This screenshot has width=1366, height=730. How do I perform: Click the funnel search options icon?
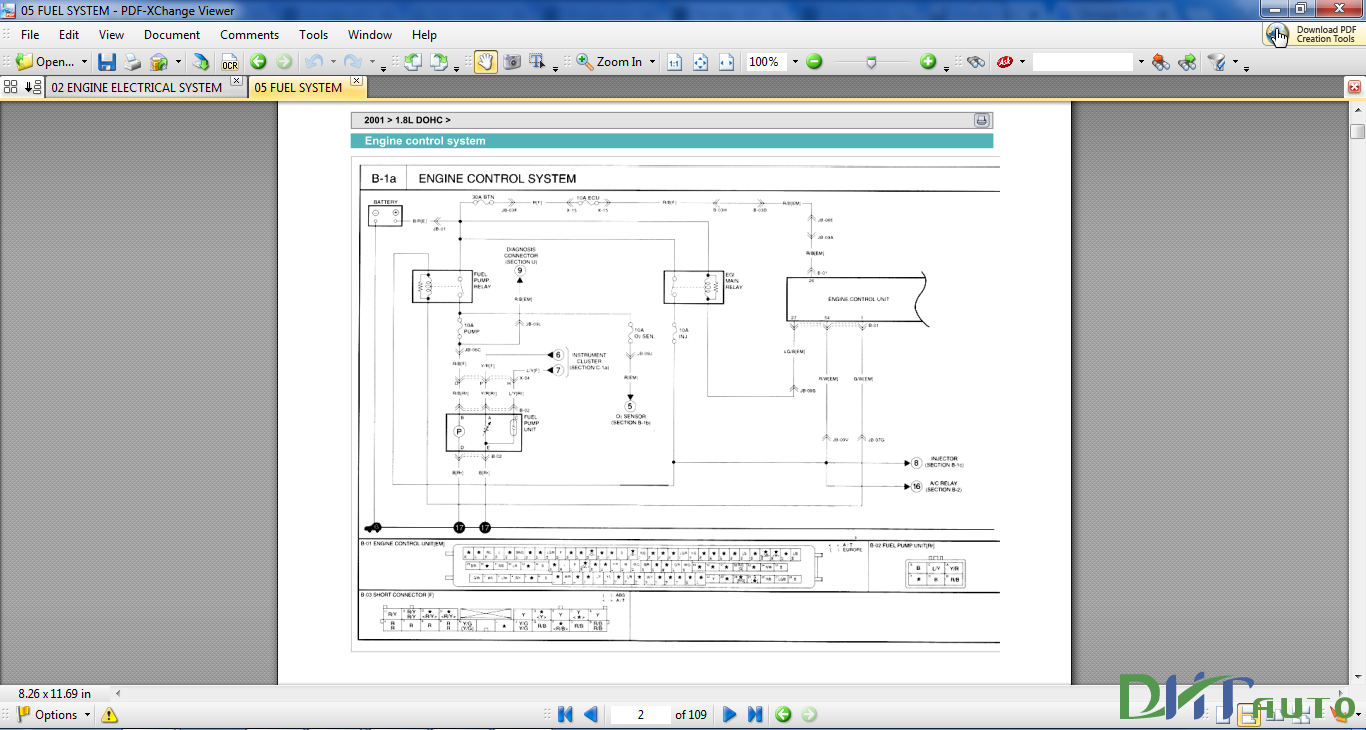pyautogui.click(x=1217, y=62)
